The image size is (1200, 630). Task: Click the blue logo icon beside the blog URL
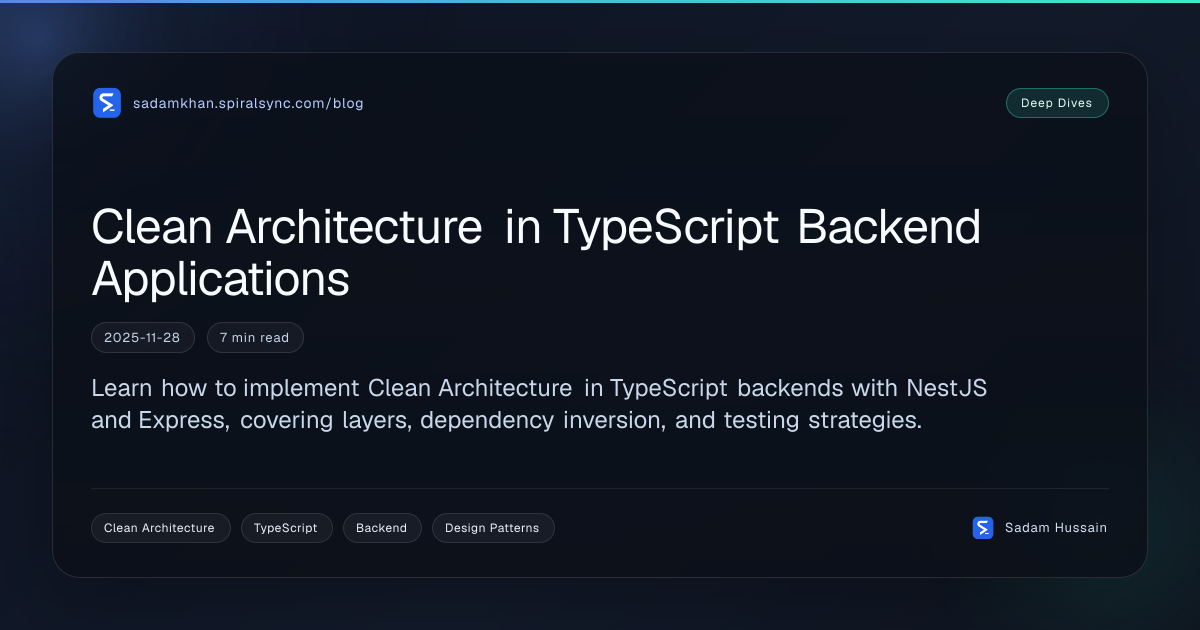pyautogui.click(x=107, y=103)
